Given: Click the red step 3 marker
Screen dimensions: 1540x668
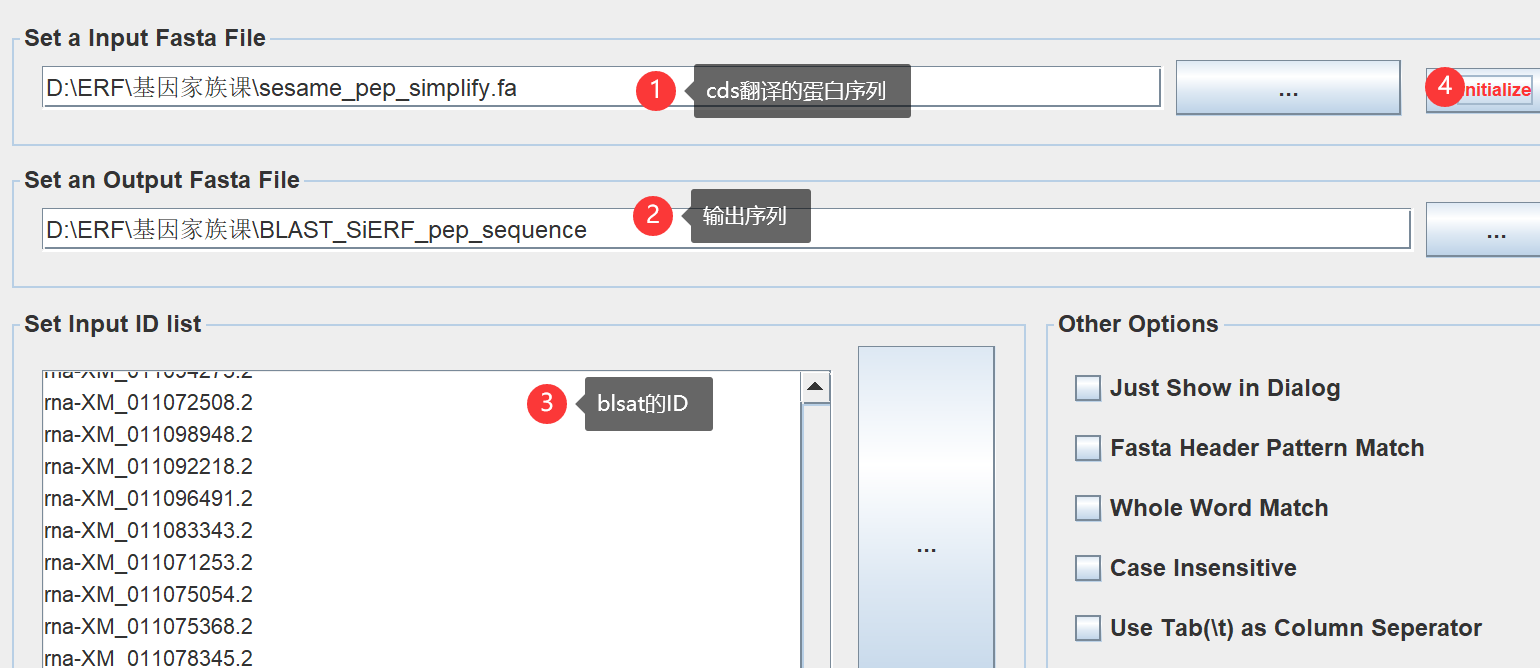Looking at the screenshot, I should pyautogui.click(x=547, y=403).
